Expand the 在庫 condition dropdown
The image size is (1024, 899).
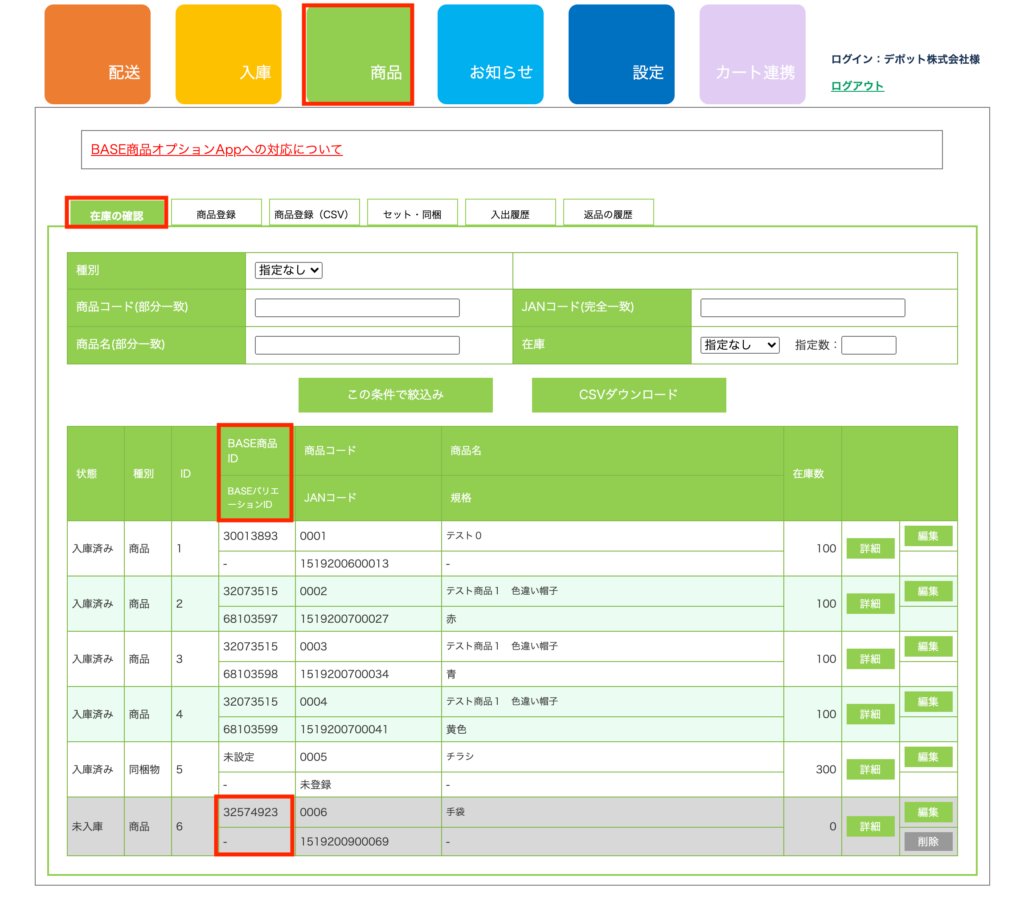tap(740, 345)
